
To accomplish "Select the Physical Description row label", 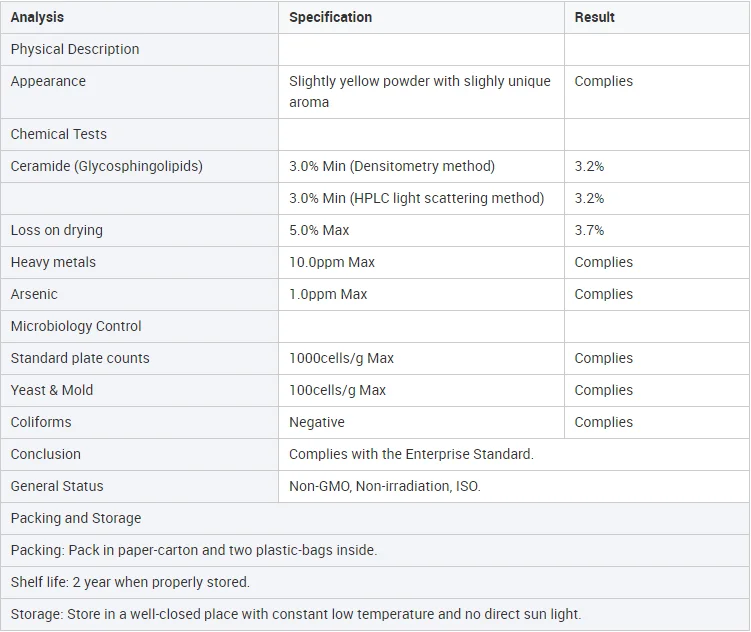I will coord(75,49).
